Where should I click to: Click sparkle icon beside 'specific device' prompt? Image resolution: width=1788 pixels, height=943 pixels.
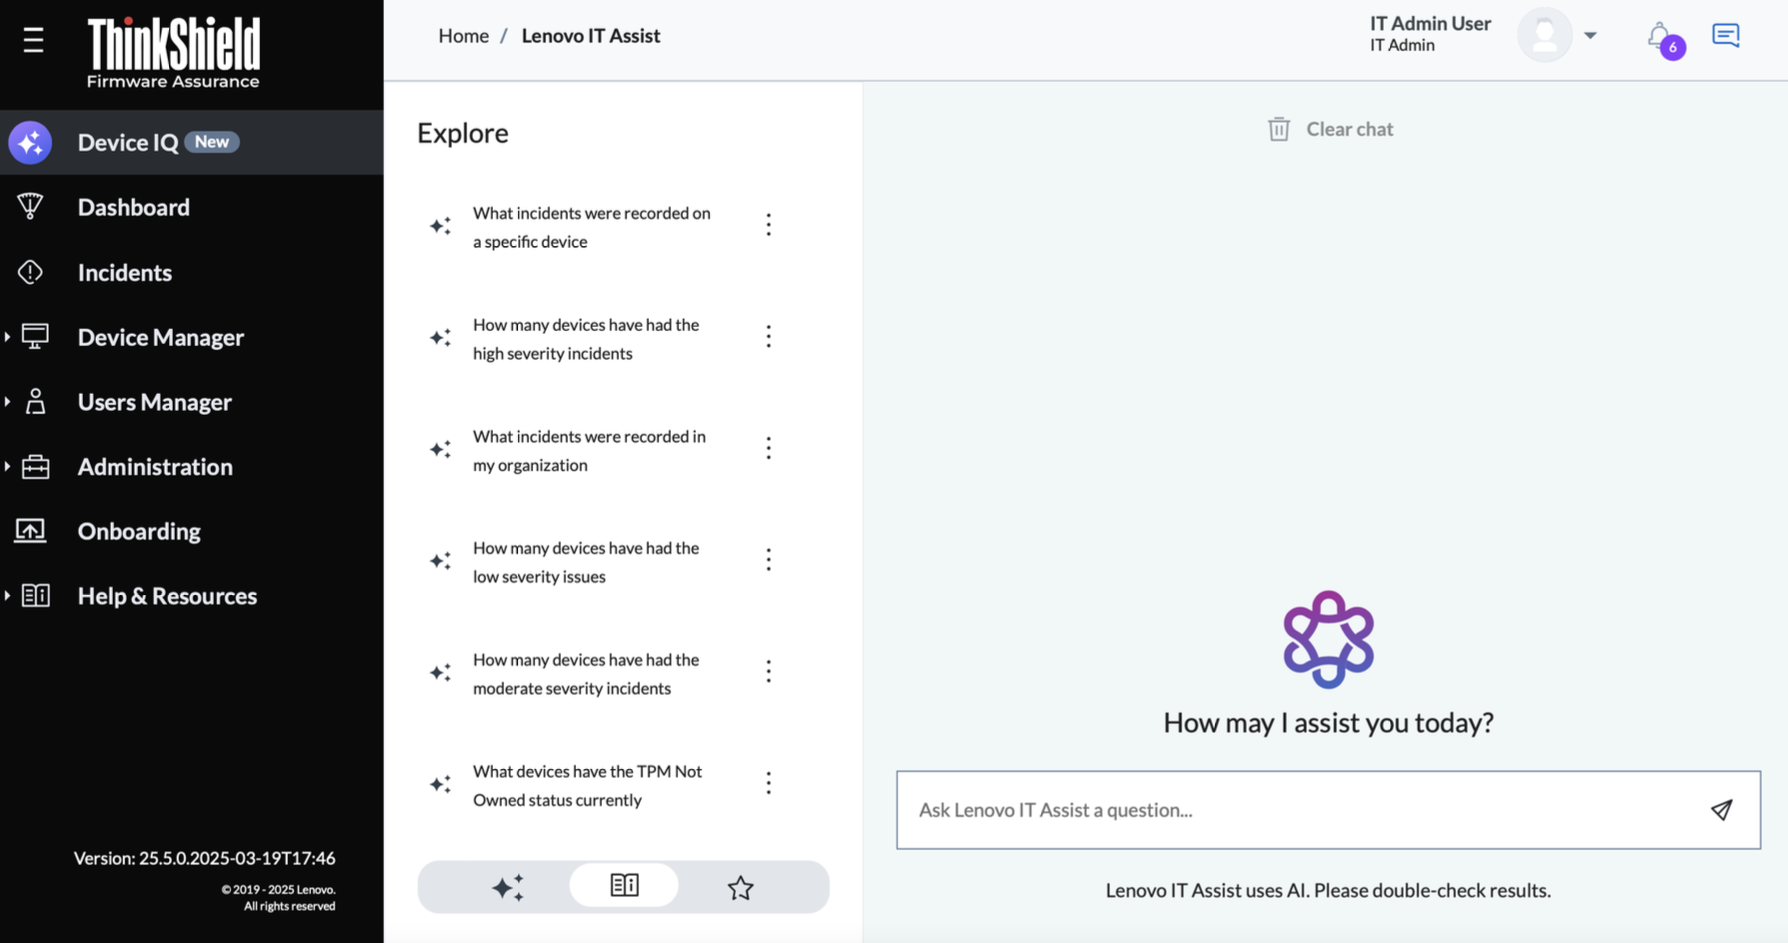click(x=440, y=226)
